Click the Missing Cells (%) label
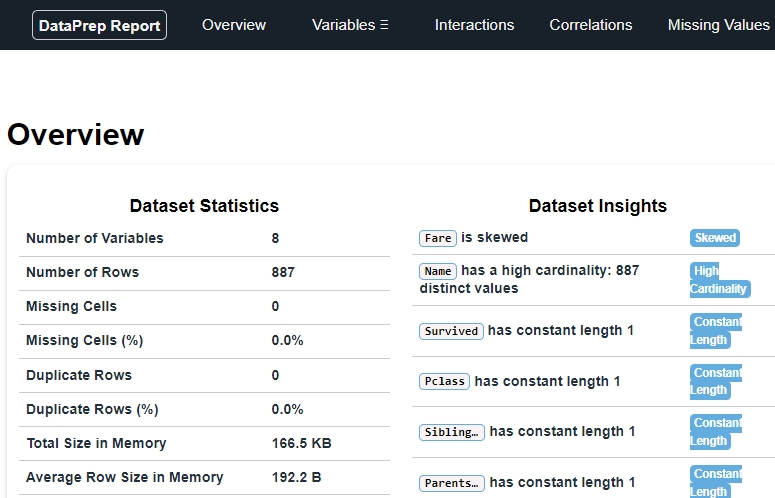Screen dimensions: 775x498 click(x=85, y=340)
